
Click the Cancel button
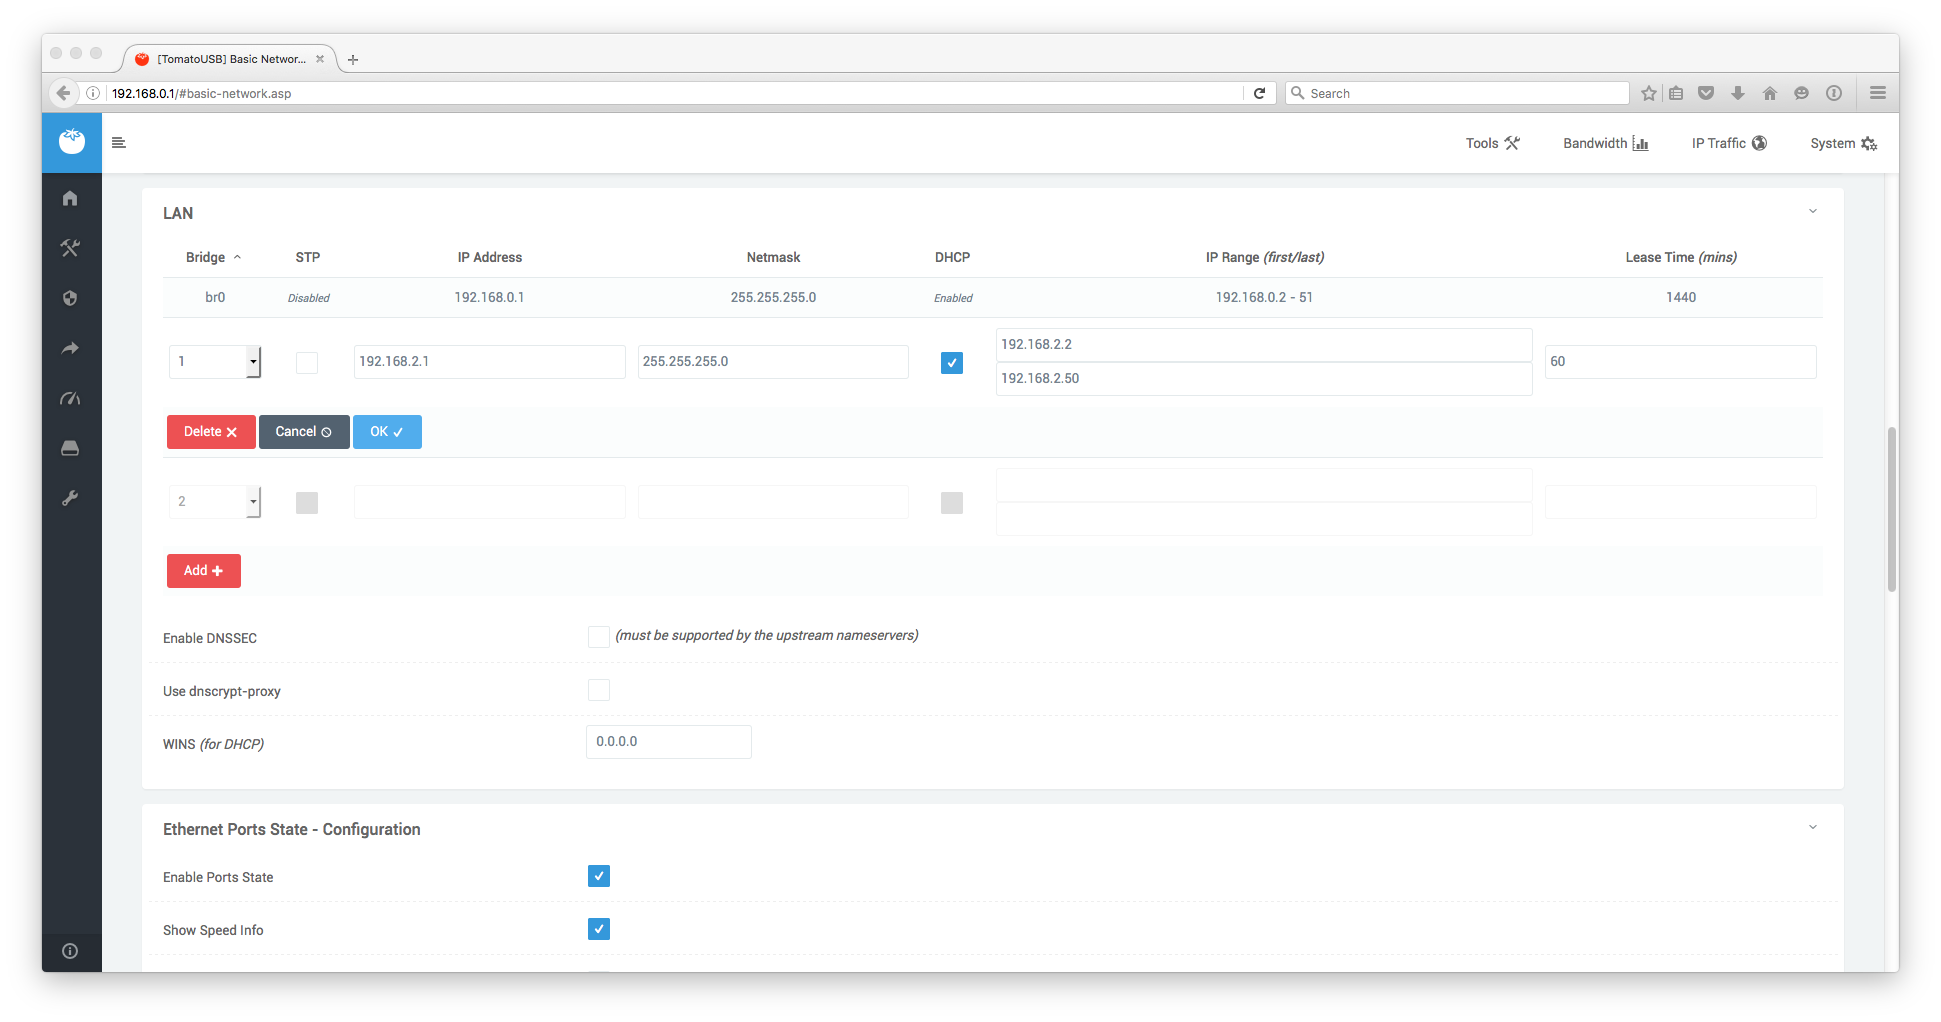(x=304, y=432)
